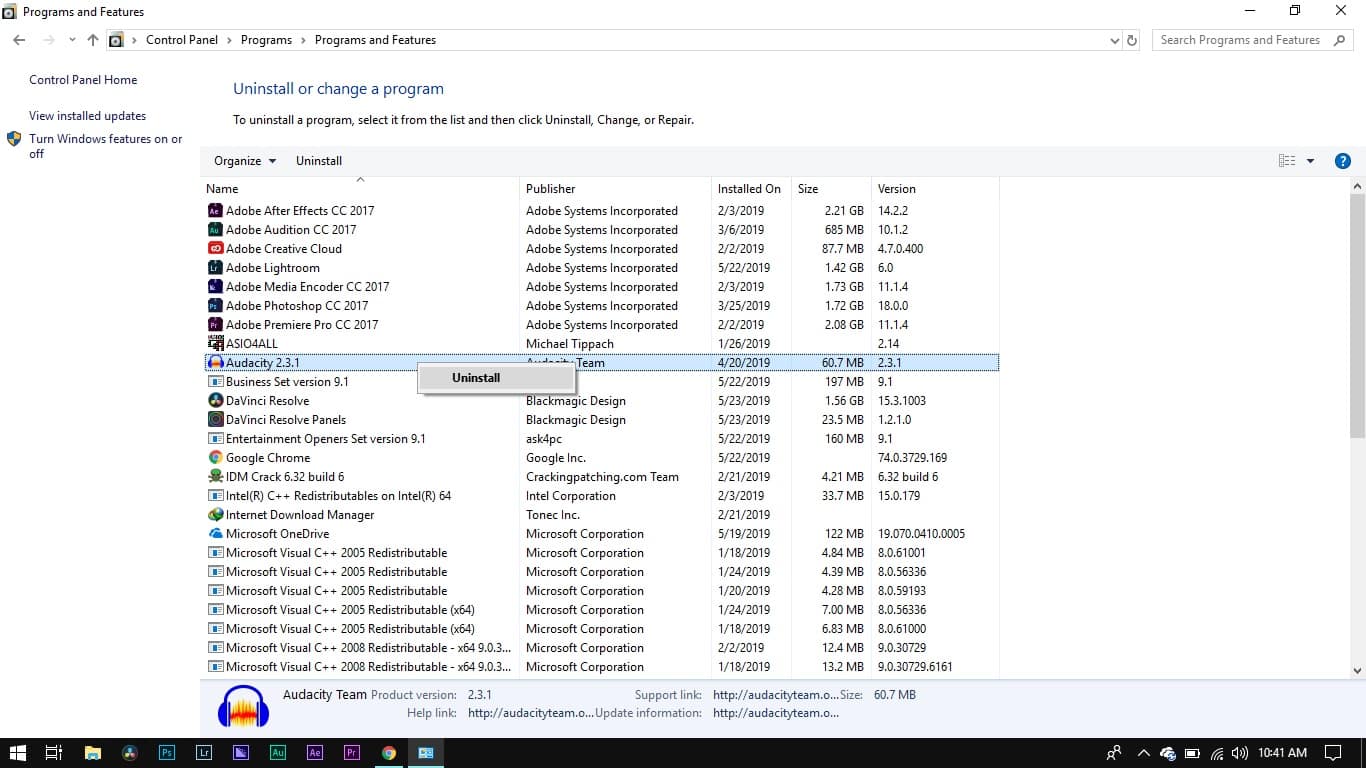Open the Control Panel Home link
This screenshot has height=768, width=1366.
click(83, 80)
